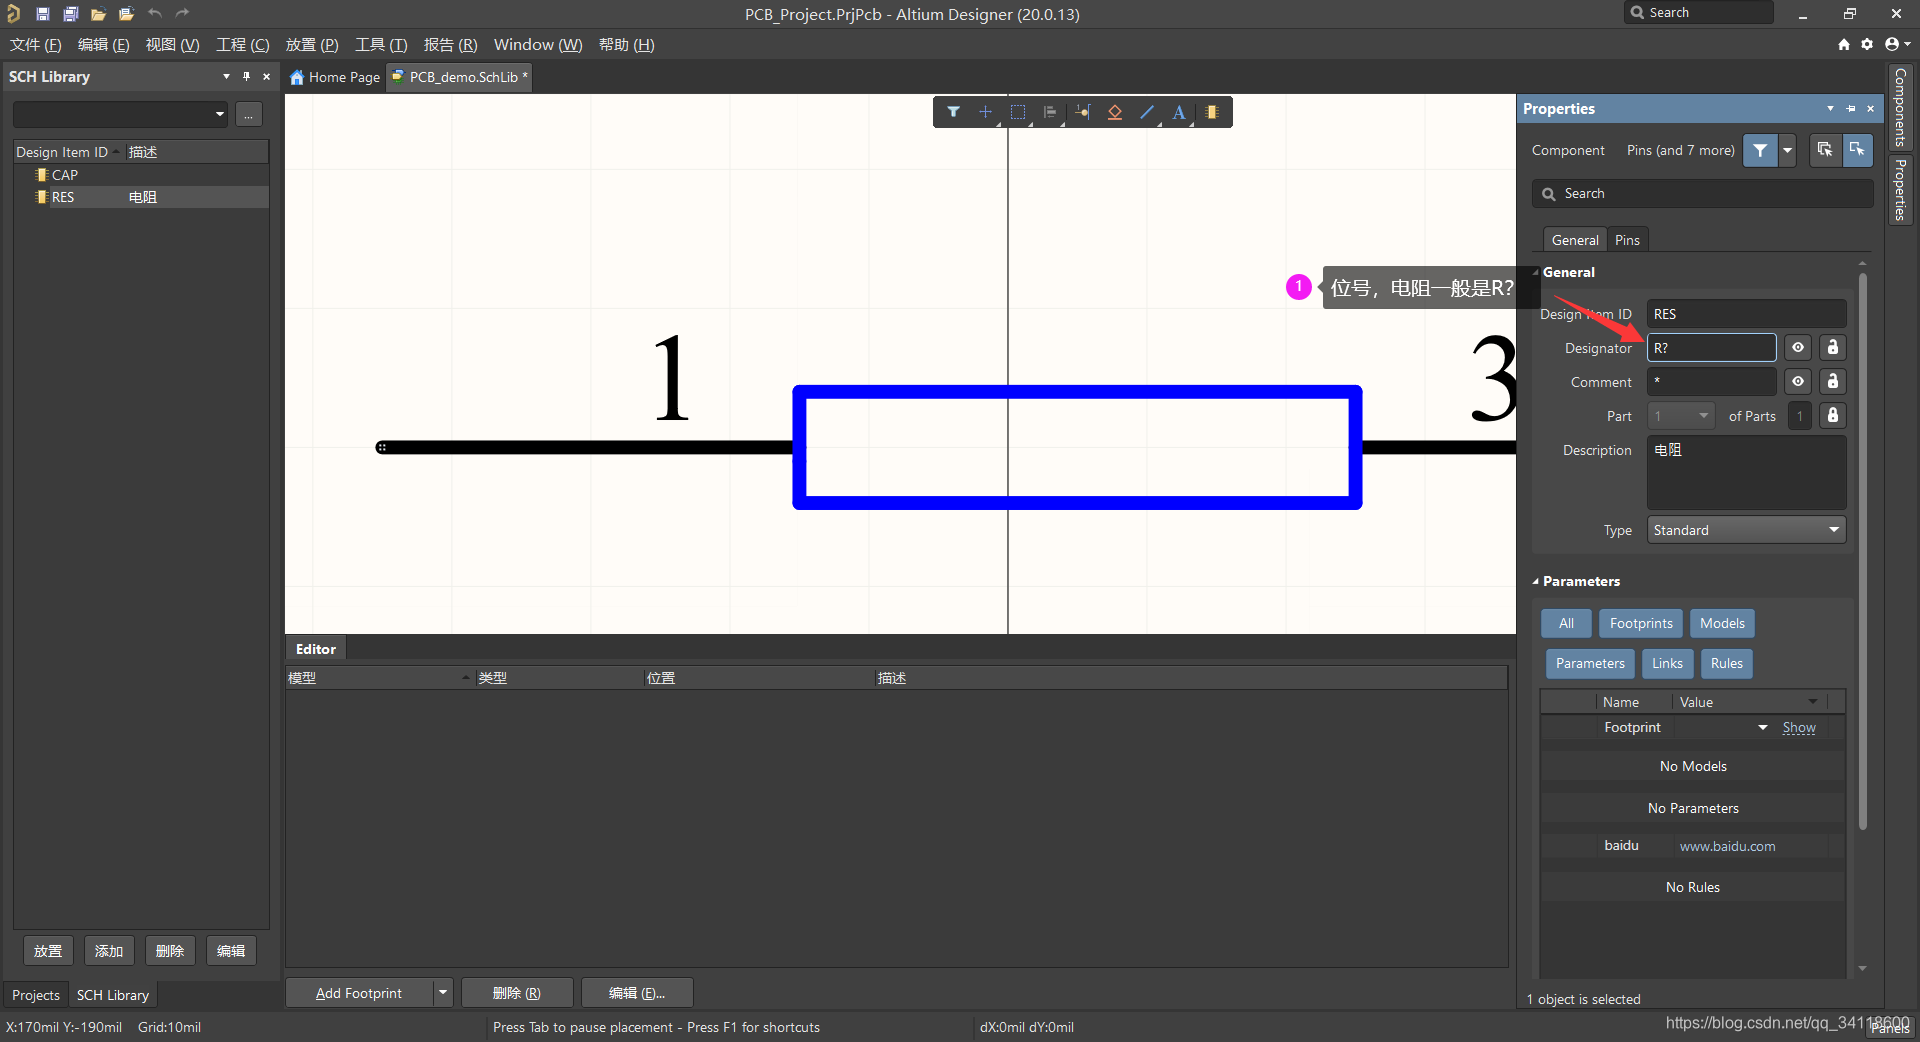Click the Save icon in title bar
Viewport: 1920px width, 1042px height.
[x=43, y=14]
